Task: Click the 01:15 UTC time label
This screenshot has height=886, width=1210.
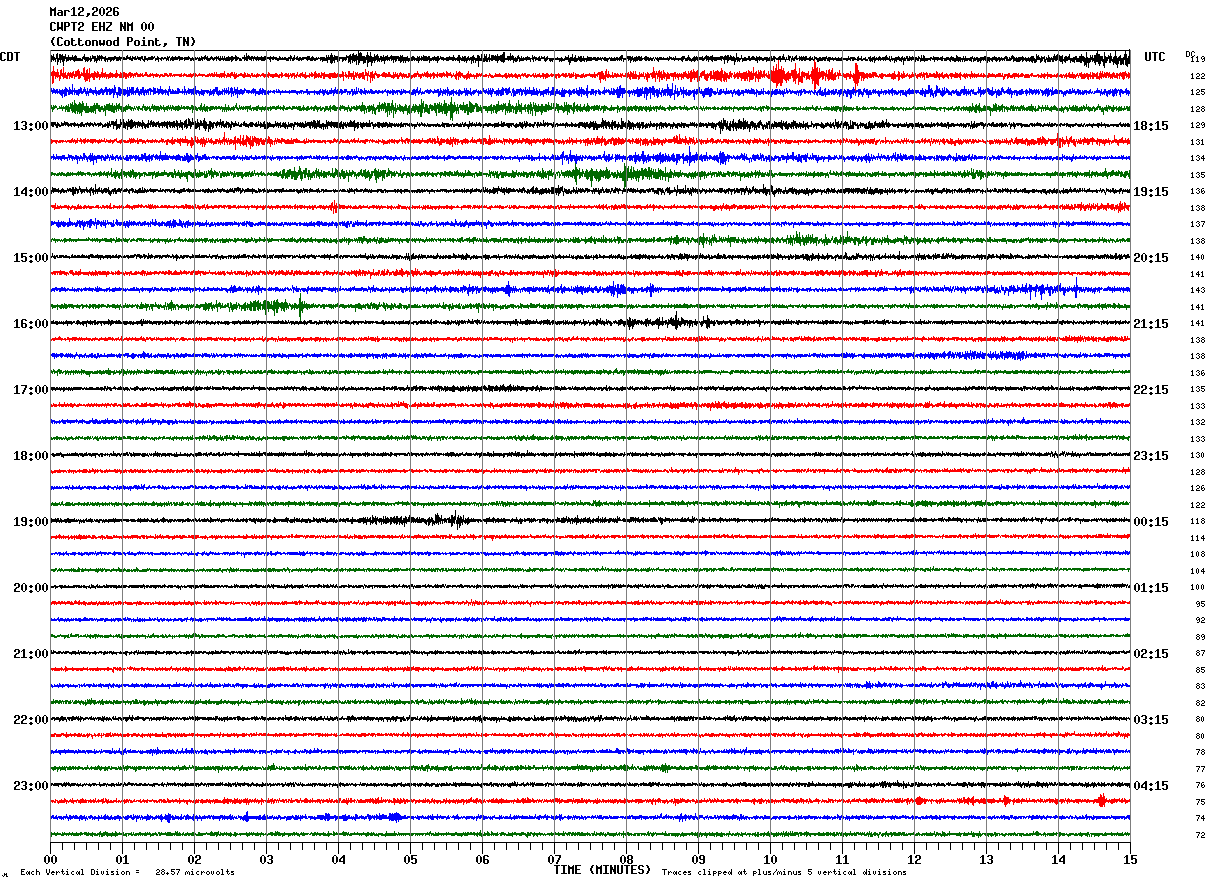Action: tap(1151, 588)
